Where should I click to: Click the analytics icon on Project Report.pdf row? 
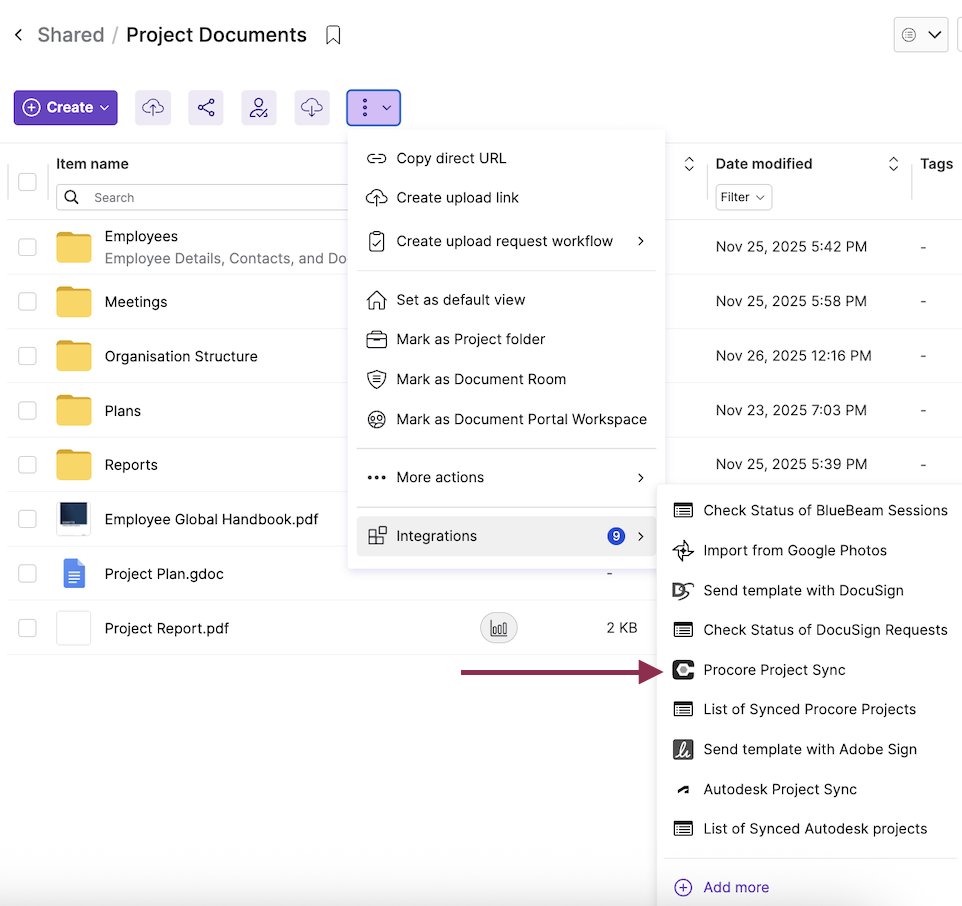[499, 628]
